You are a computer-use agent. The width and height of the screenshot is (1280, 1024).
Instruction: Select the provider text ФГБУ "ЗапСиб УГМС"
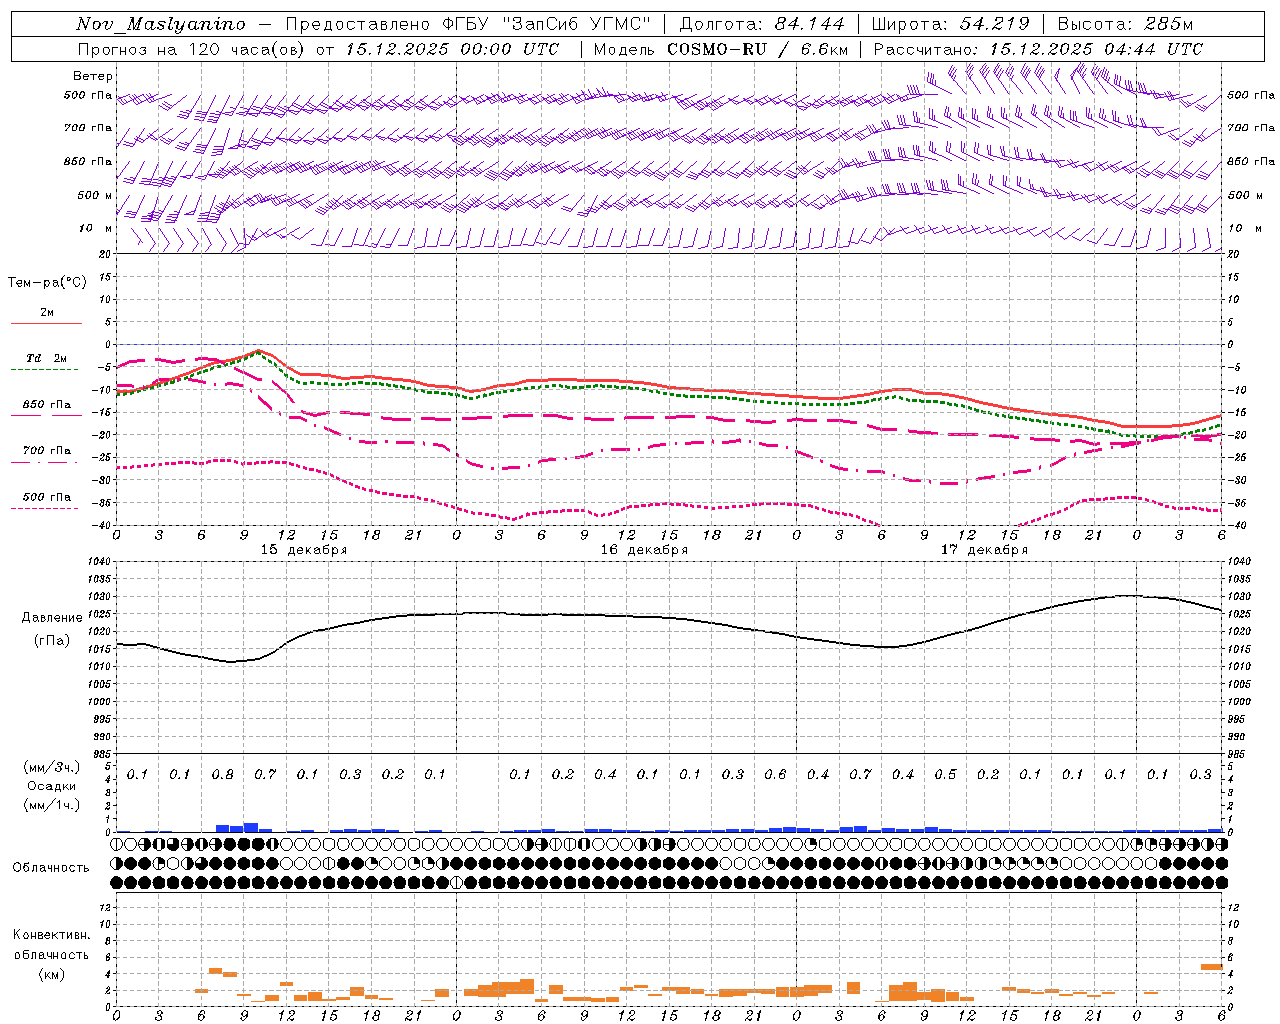(x=546, y=24)
